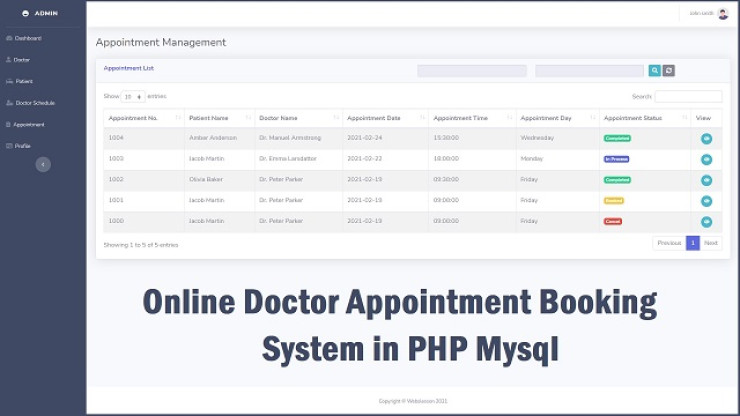
Task: View appointment 1004 with eye icon
Action: 706,138
